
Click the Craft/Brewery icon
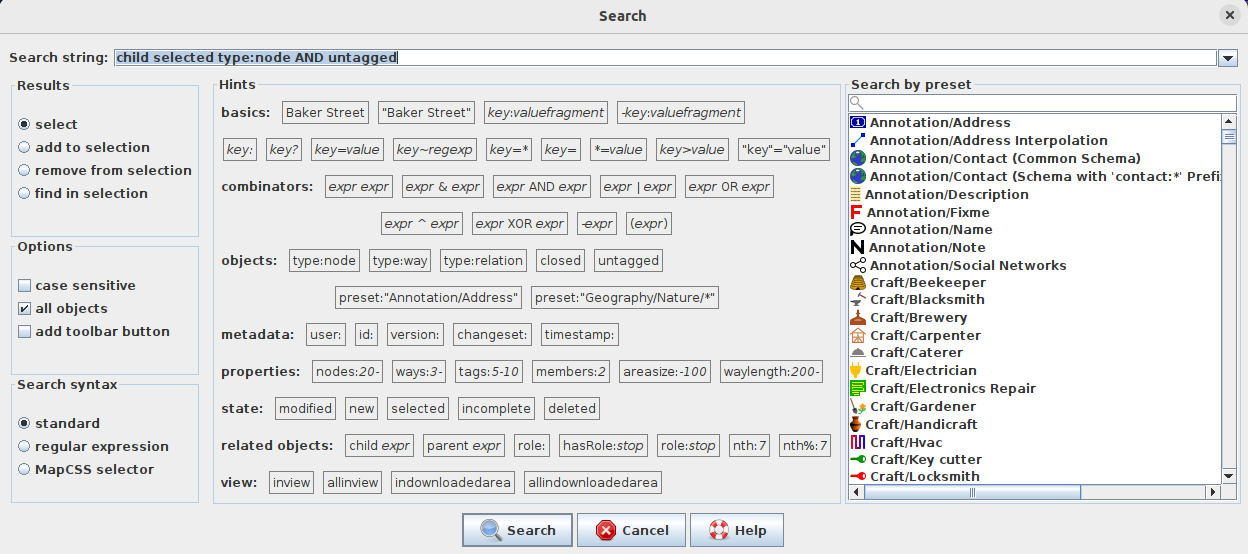tap(857, 318)
